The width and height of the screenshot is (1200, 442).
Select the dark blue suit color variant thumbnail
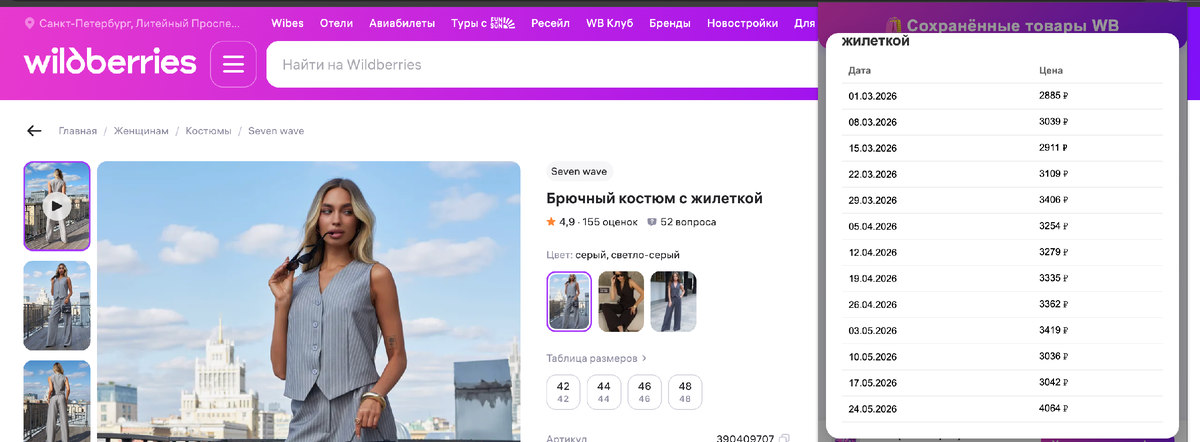pos(673,301)
